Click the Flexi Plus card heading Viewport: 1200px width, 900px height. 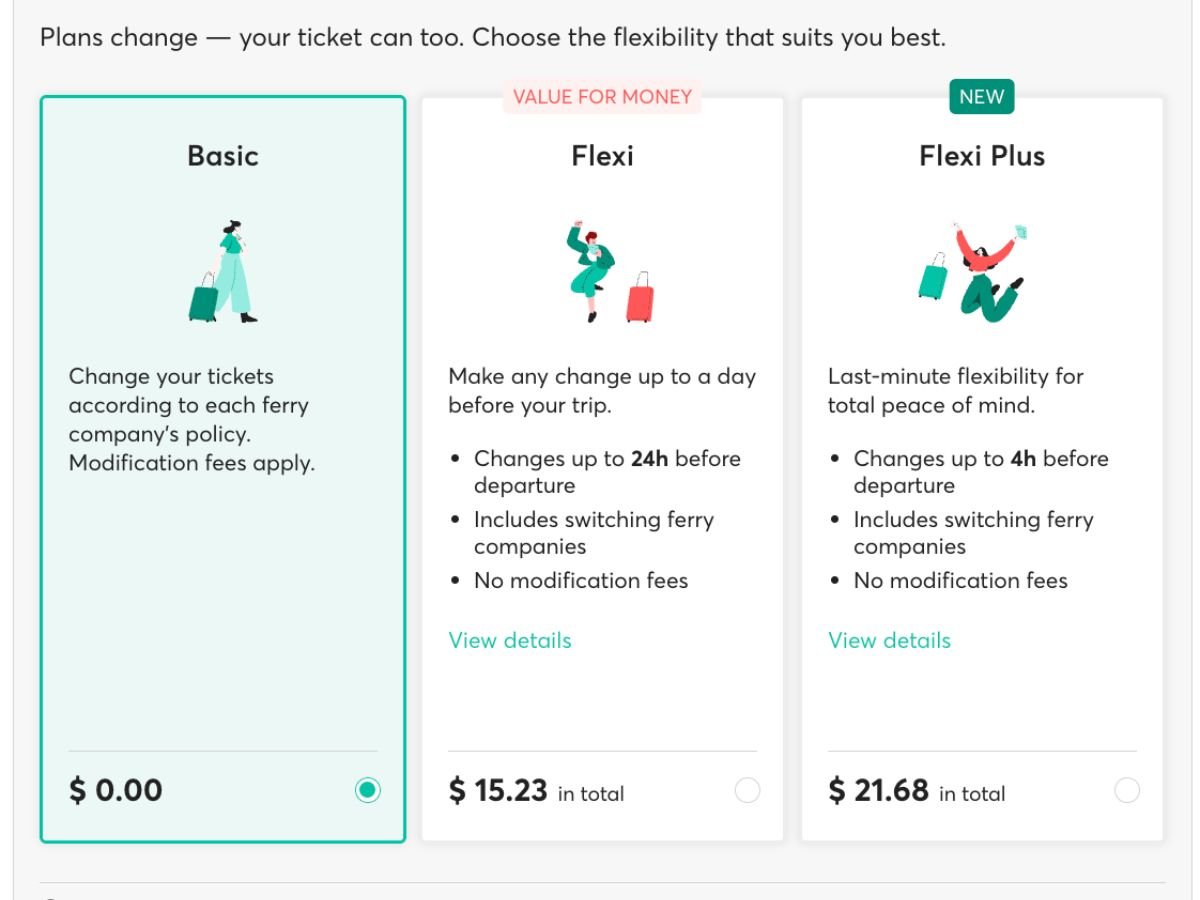pos(982,156)
